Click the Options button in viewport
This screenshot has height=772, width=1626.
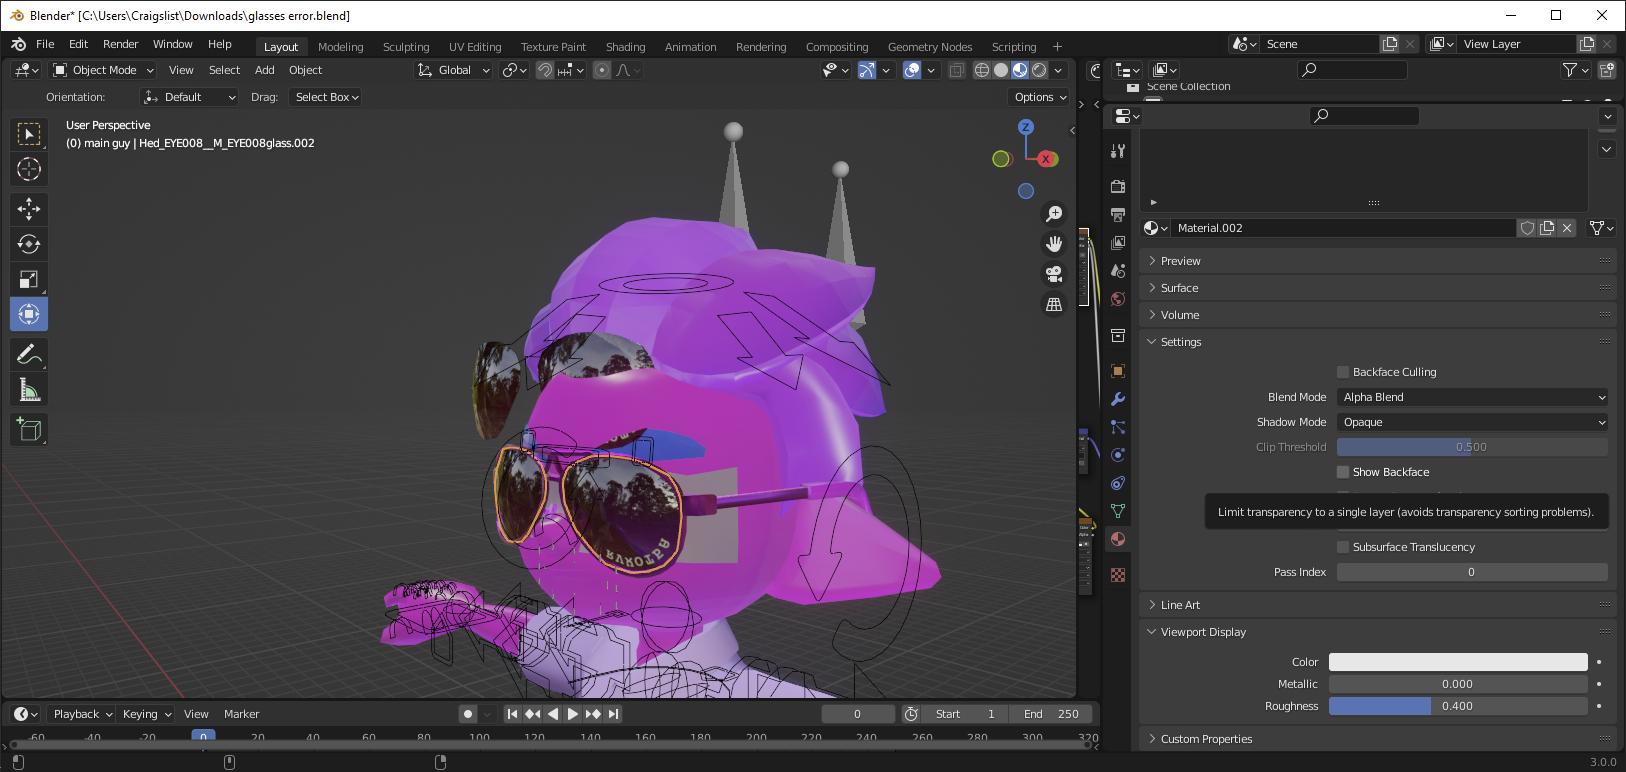[1040, 97]
